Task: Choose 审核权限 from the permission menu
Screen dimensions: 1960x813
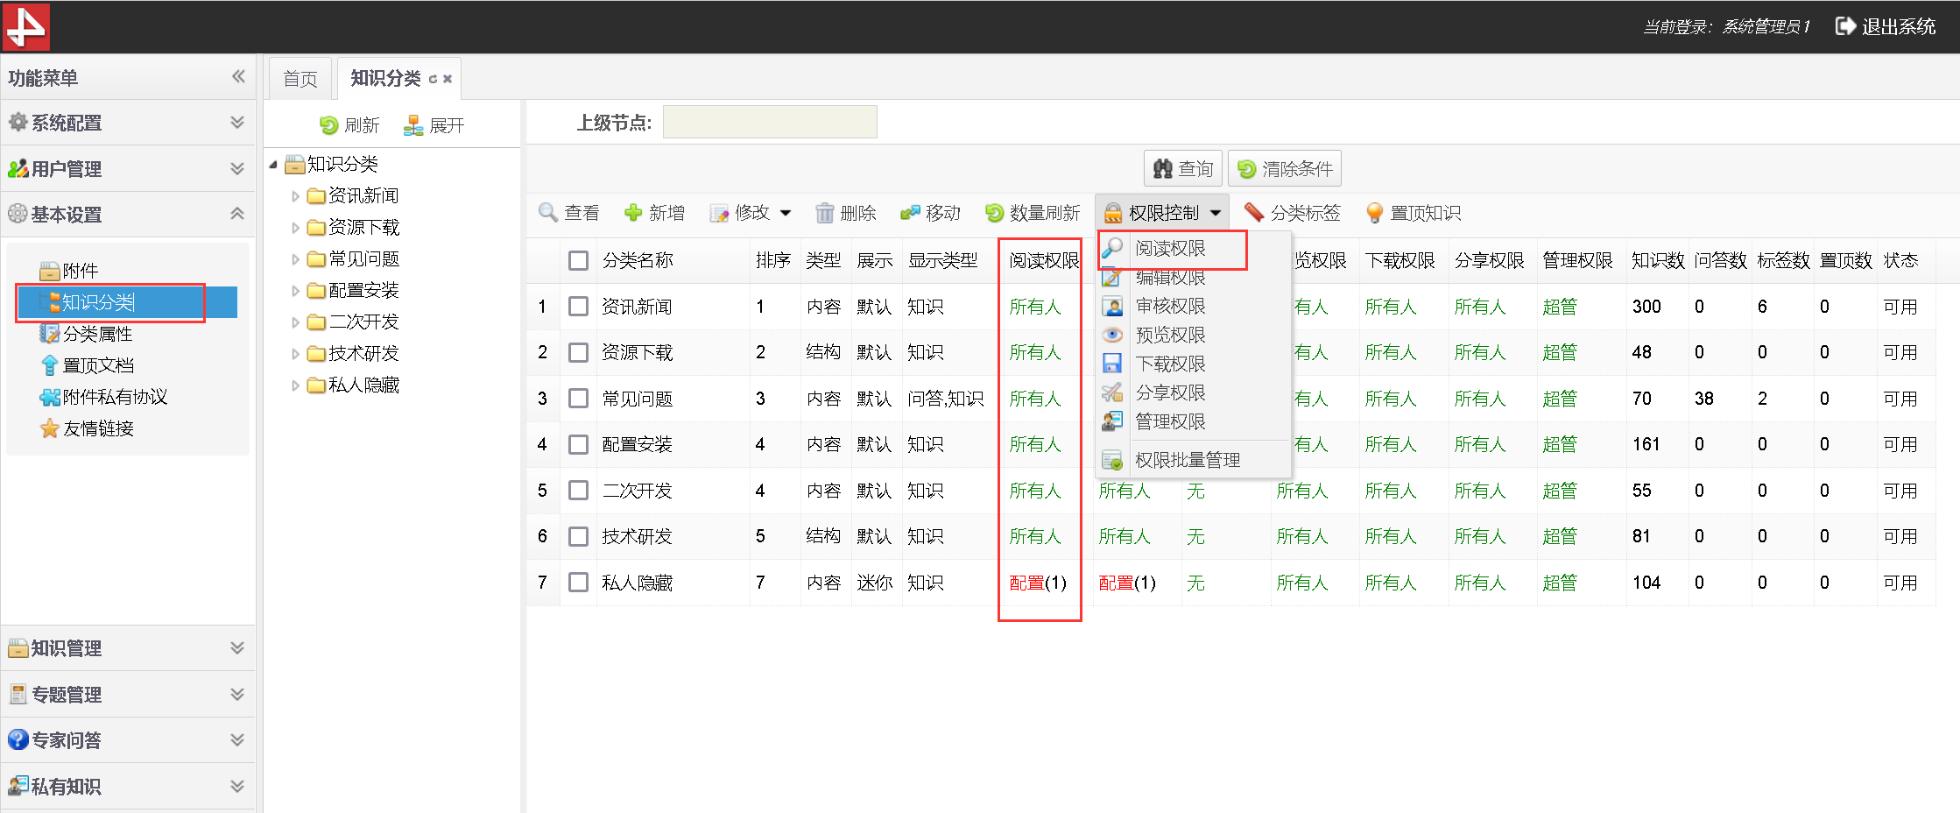Action: (1170, 306)
